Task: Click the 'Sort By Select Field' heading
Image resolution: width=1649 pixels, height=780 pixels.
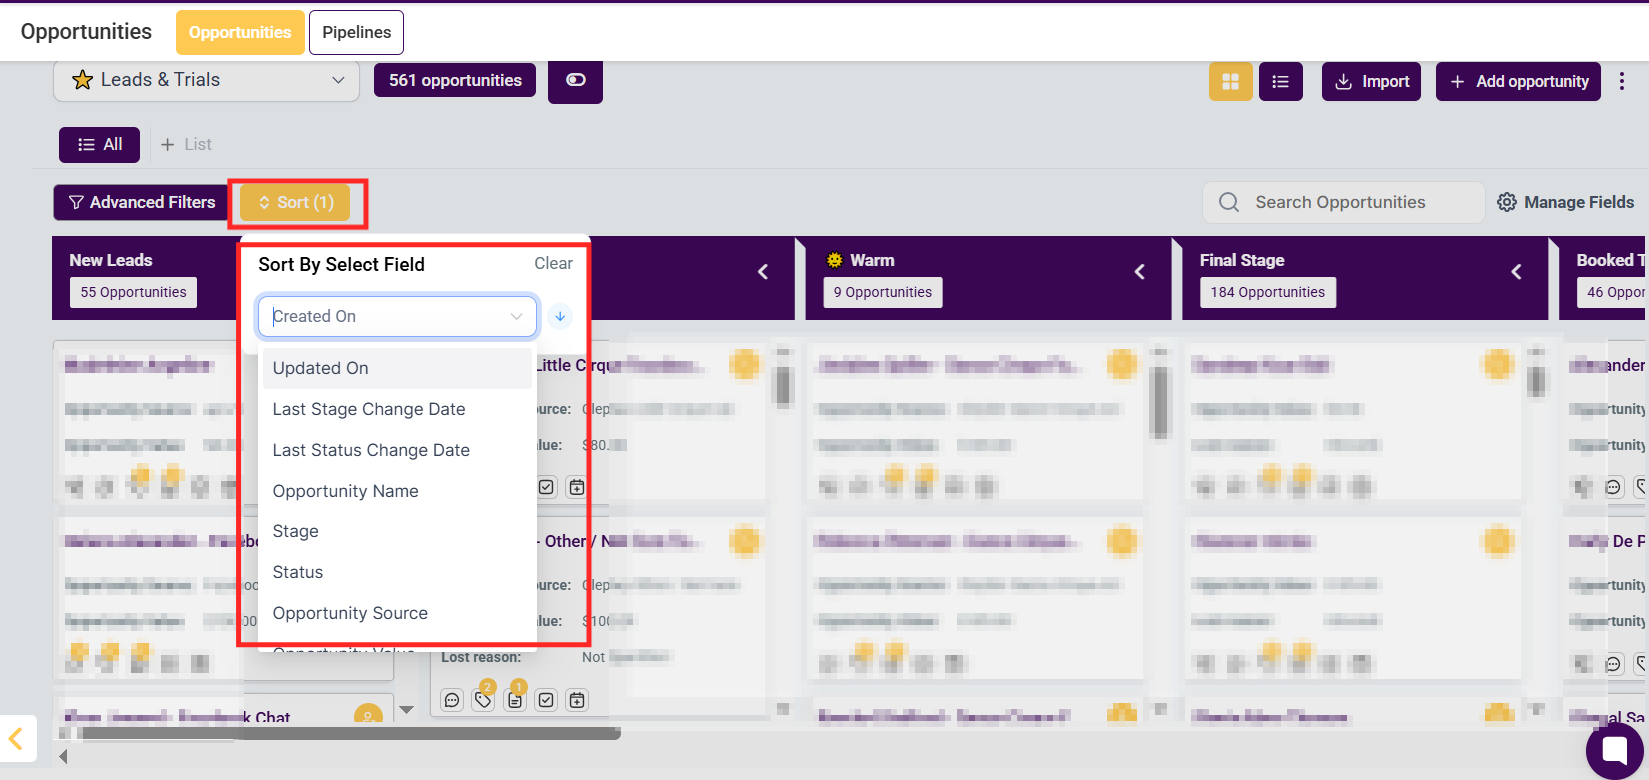Action: 341,264
